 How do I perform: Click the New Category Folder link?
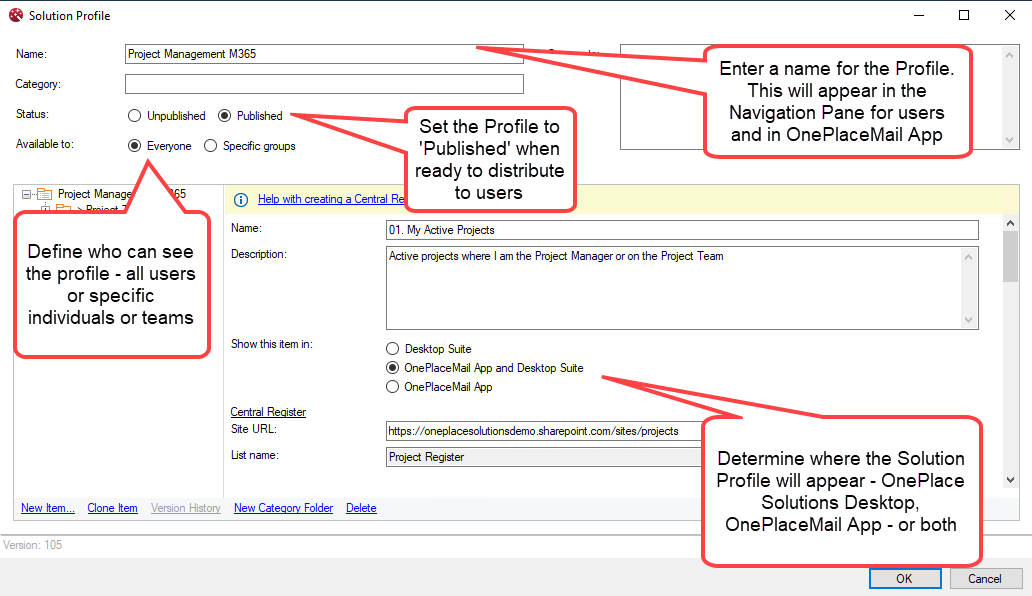click(283, 508)
